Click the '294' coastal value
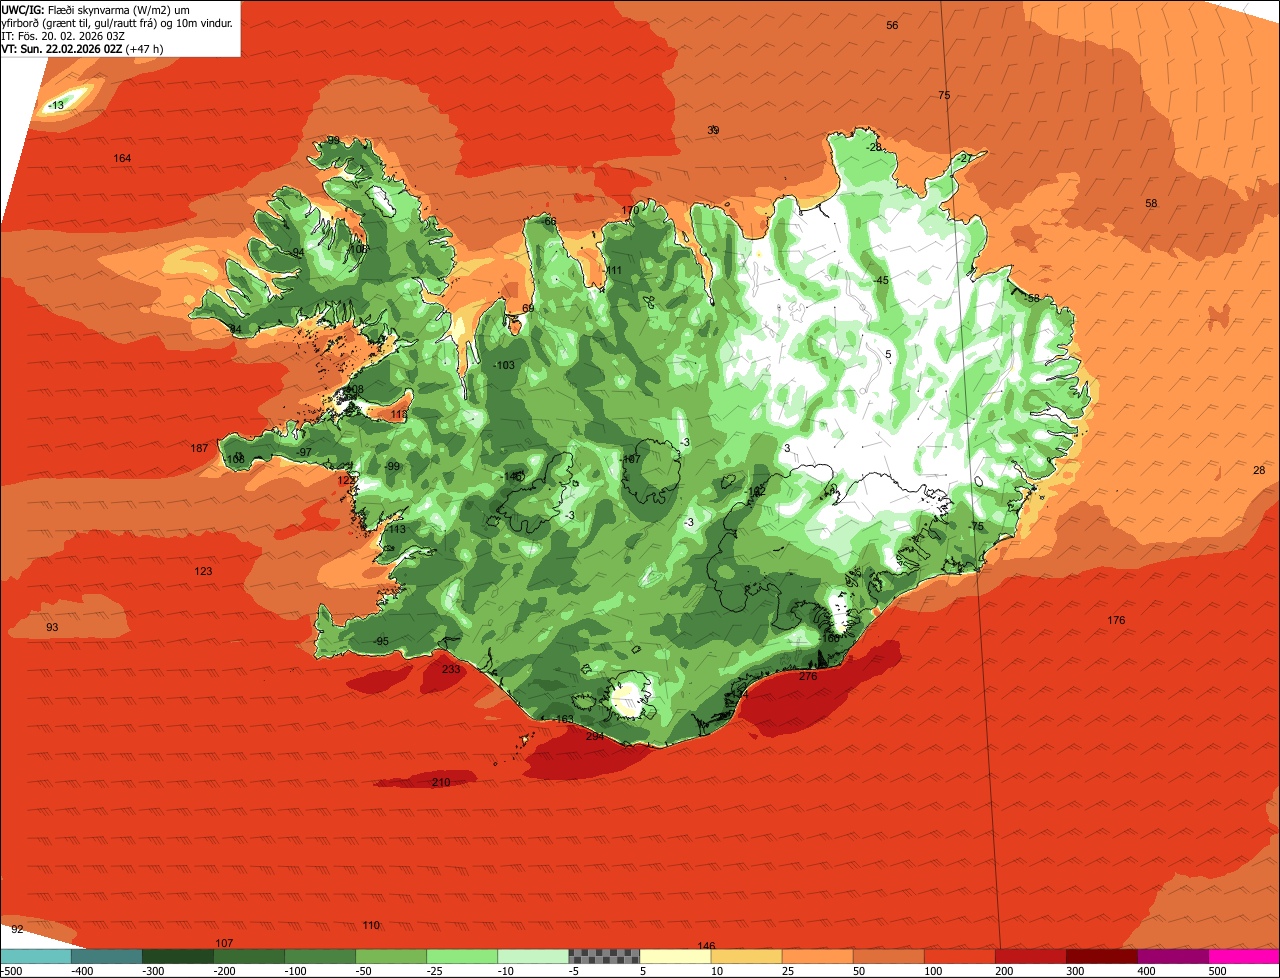This screenshot has width=1280, height=978. pos(594,736)
